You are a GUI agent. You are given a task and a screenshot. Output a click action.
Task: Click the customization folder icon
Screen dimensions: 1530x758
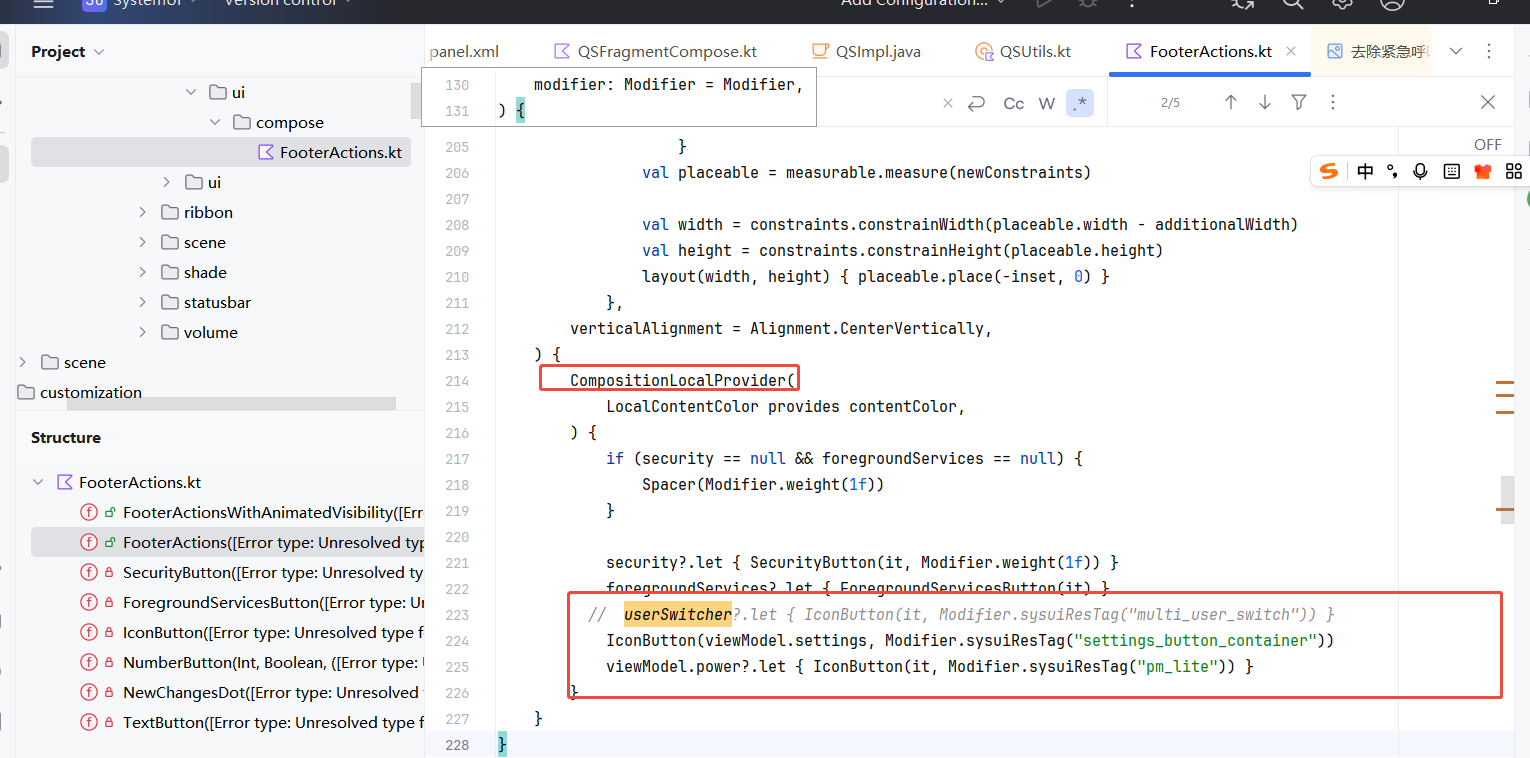[26, 392]
